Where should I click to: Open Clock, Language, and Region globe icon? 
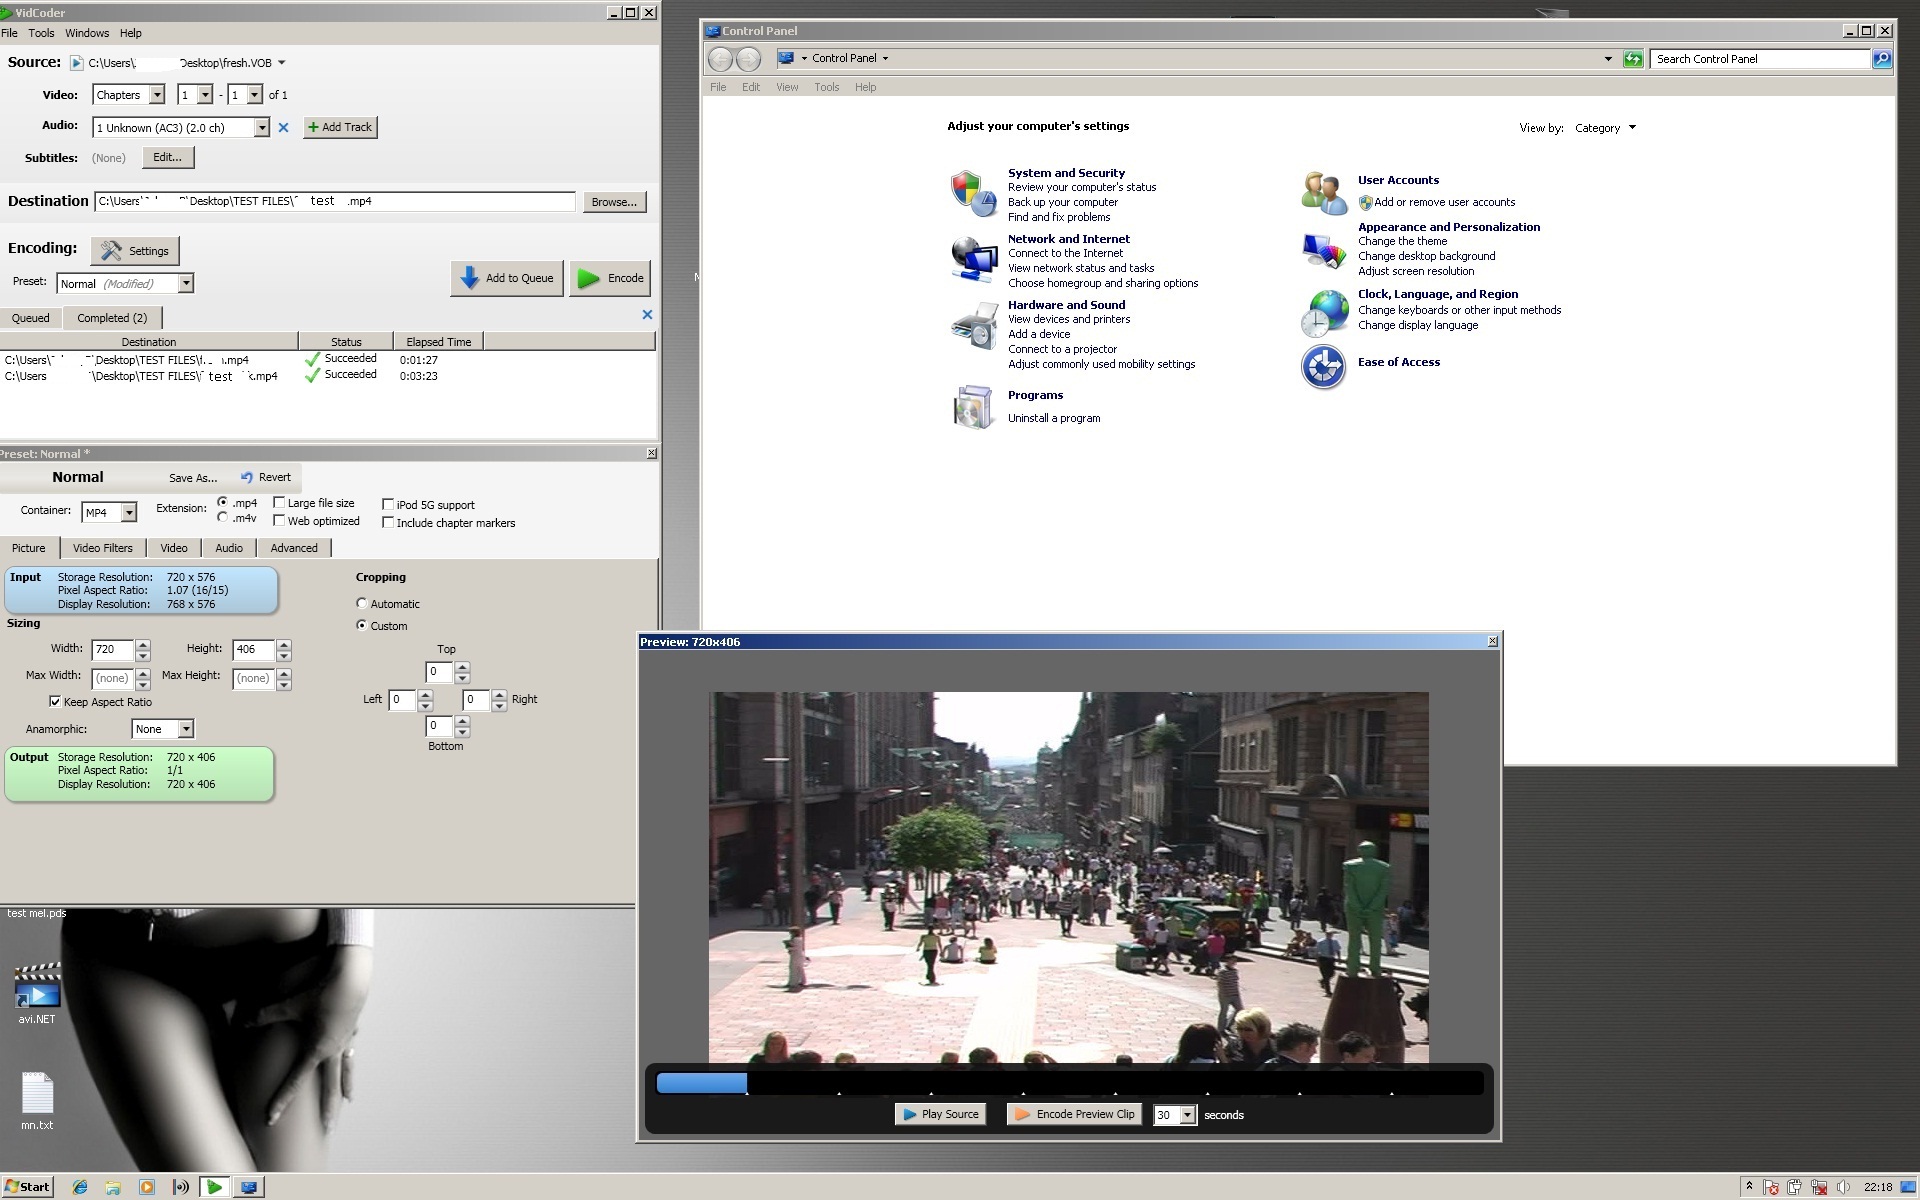pos(1324,313)
